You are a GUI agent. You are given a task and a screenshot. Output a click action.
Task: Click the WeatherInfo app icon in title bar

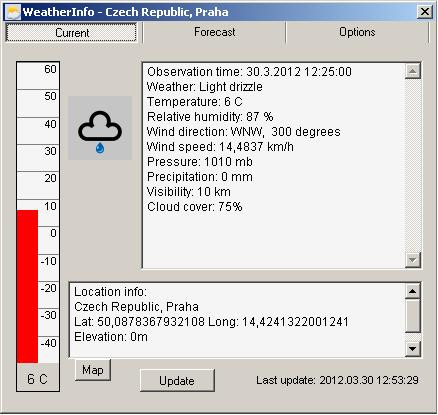click(x=13, y=12)
